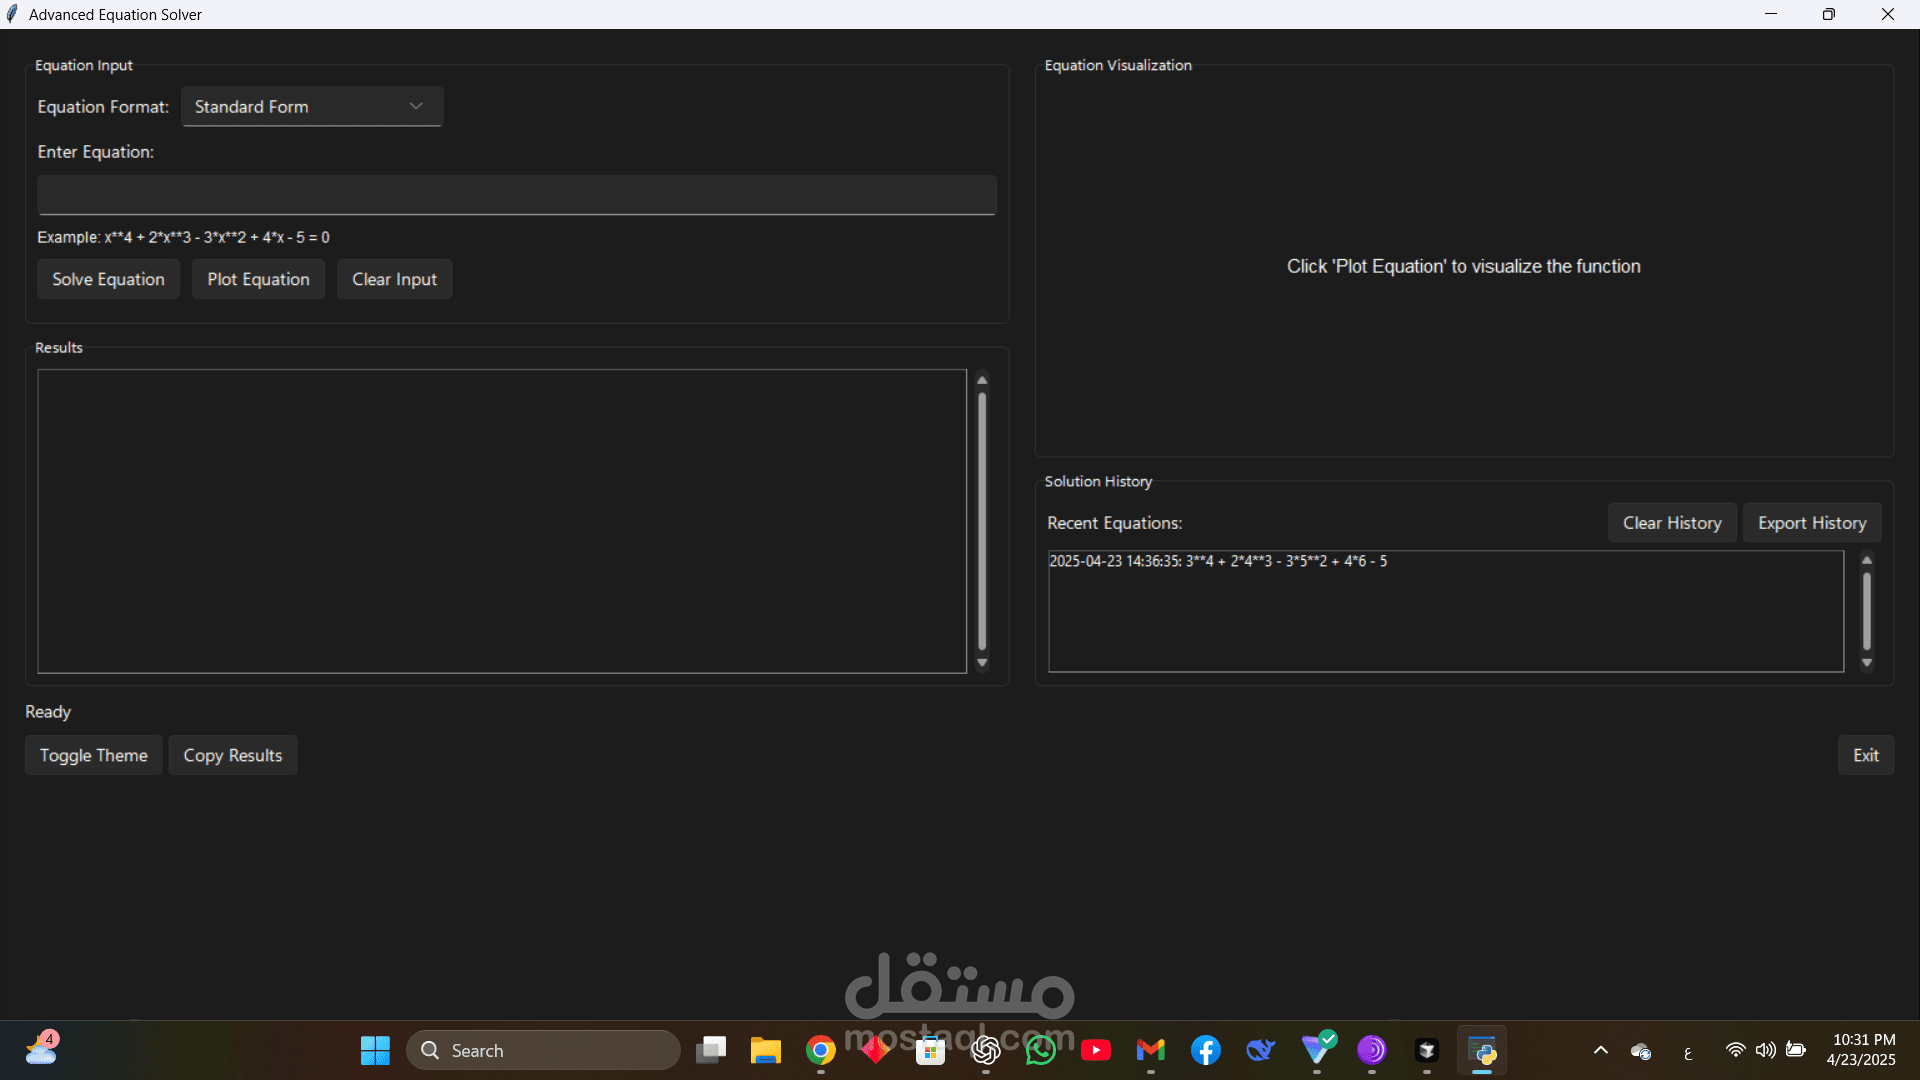Click the Wi-Fi icon in the system tray
The image size is (1920, 1080).
click(1735, 1050)
